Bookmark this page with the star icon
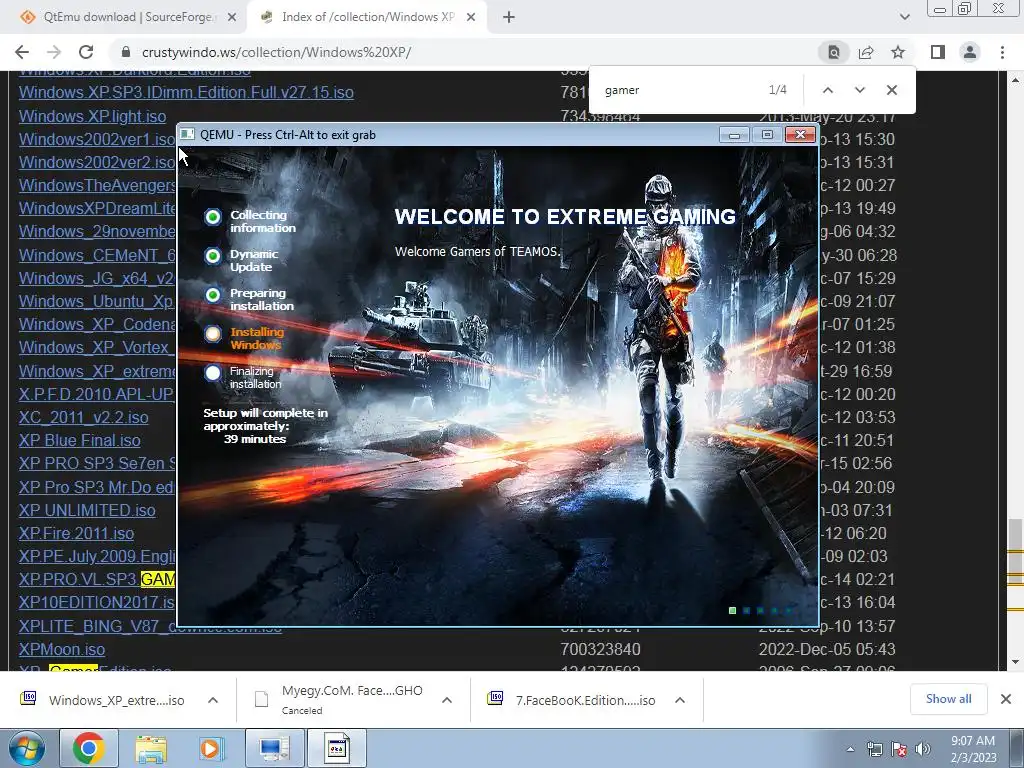 898,52
